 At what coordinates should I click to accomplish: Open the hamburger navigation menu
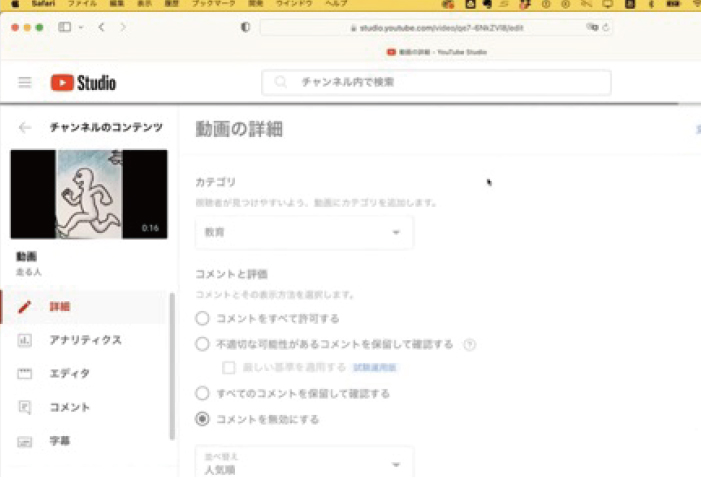25,83
